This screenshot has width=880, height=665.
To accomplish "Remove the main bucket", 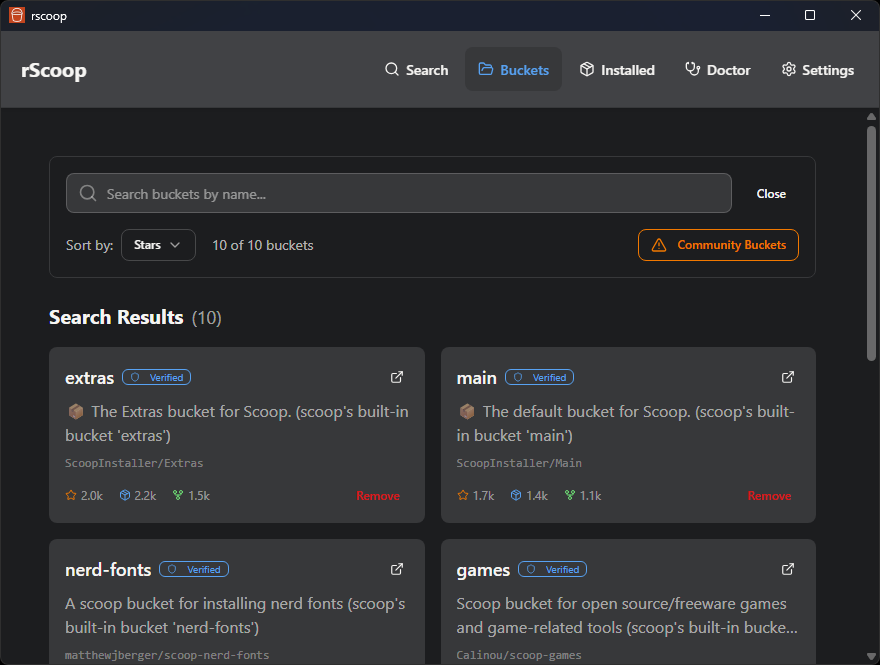I will pos(769,496).
